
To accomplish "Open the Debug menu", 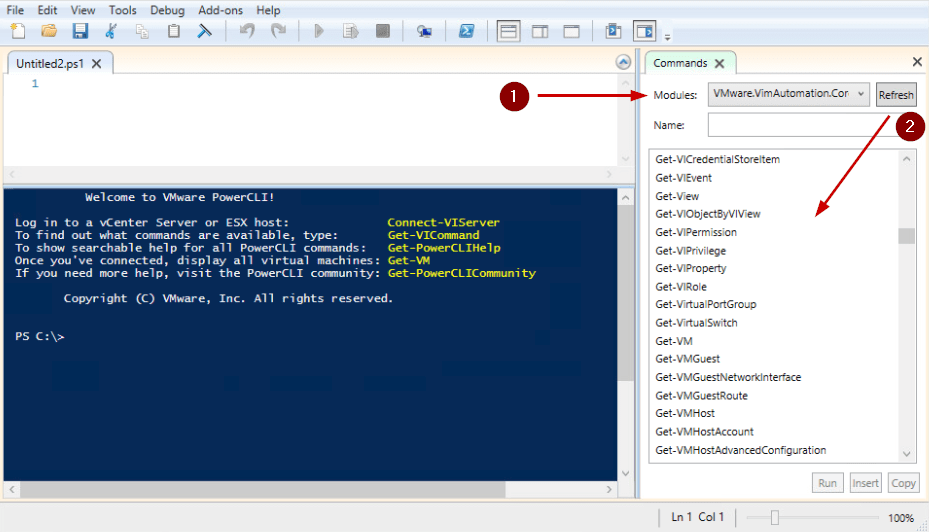I will click(167, 10).
